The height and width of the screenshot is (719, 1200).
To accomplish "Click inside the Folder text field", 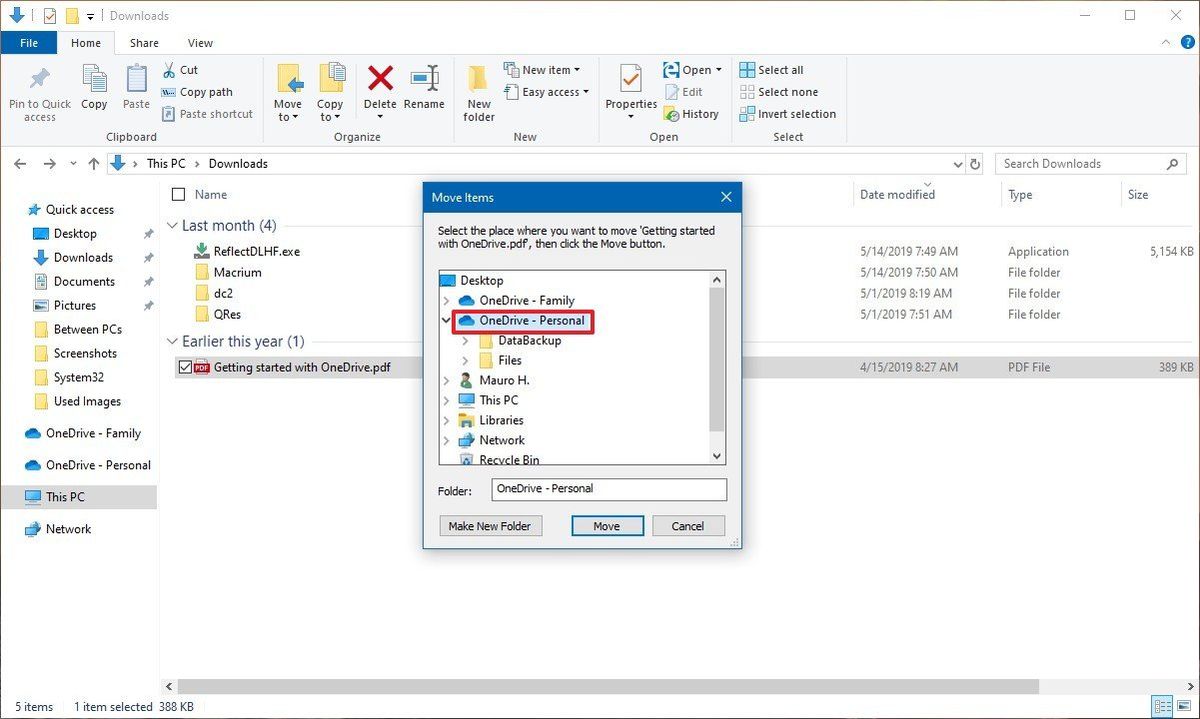I will pos(608,489).
